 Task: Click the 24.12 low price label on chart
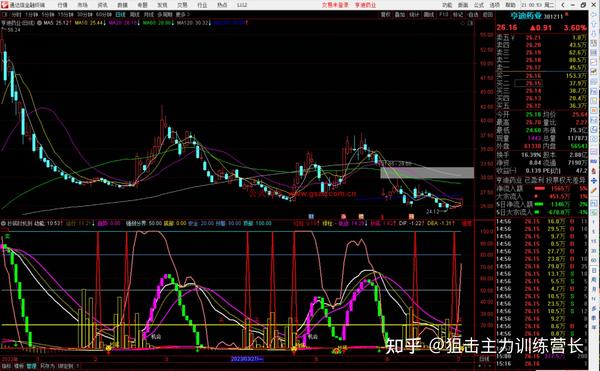pos(433,211)
